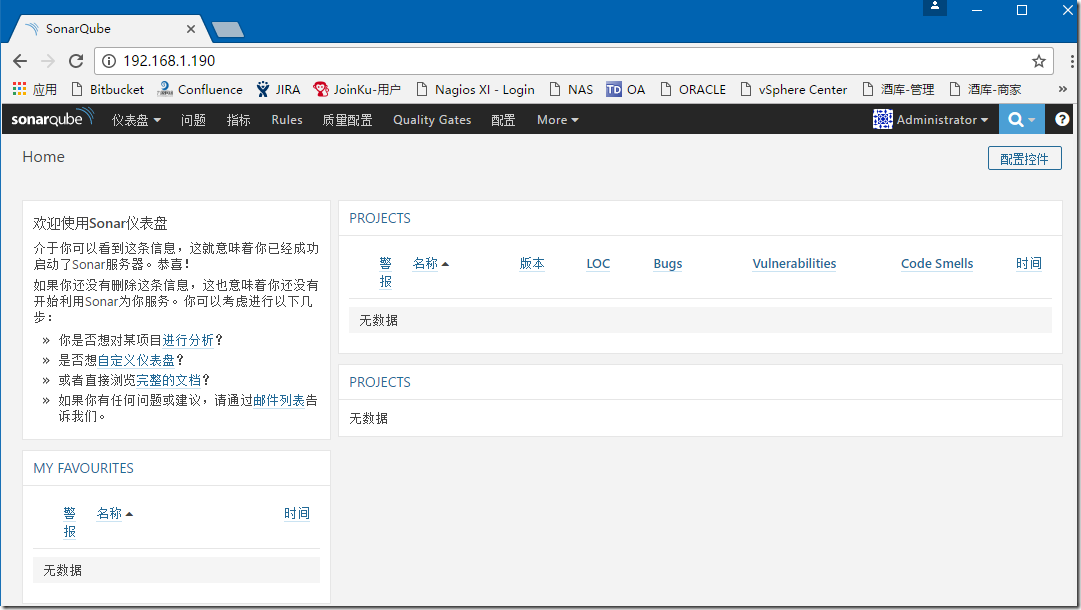This screenshot has height=610, width=1081.
Task: Follow the 进行分析 link
Action: click(x=188, y=340)
